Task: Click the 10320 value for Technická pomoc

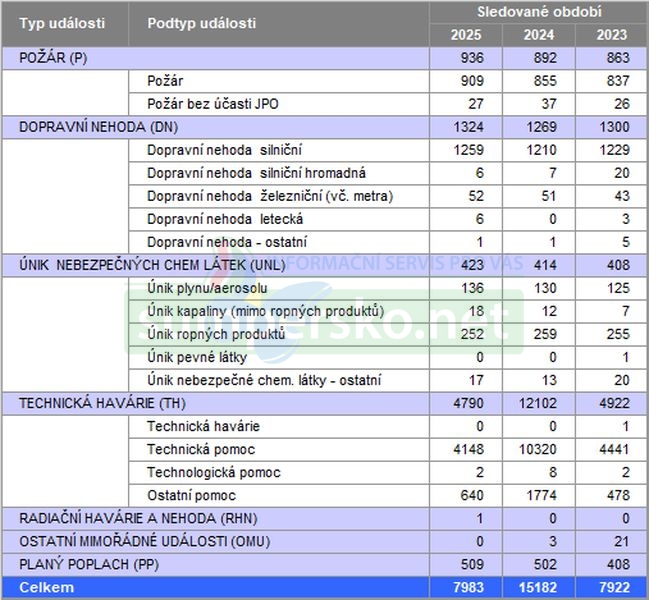Action: point(536,449)
